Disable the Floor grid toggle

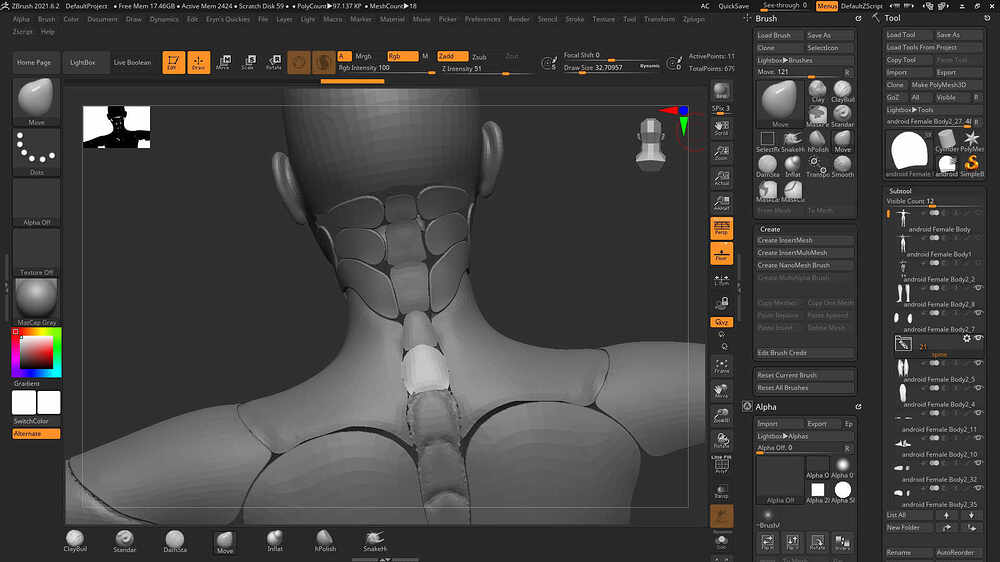pyautogui.click(x=721, y=255)
